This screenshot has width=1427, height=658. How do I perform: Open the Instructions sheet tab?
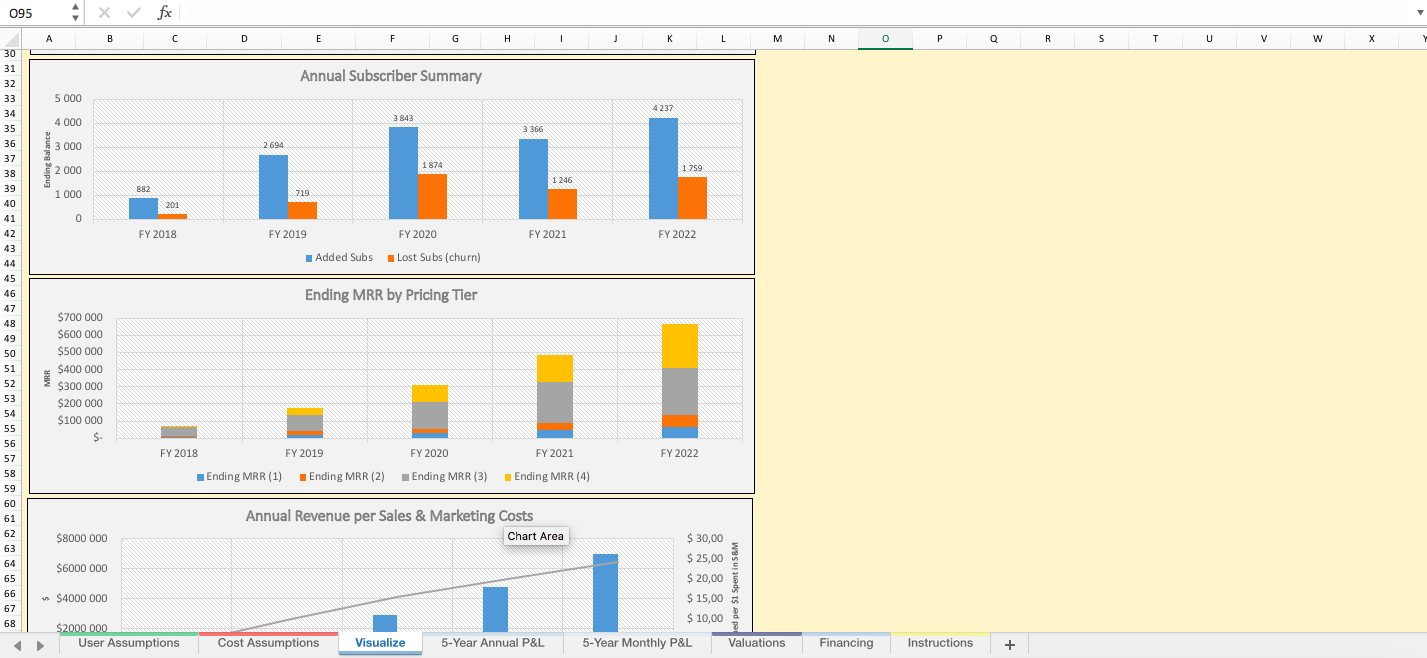click(x=940, y=643)
